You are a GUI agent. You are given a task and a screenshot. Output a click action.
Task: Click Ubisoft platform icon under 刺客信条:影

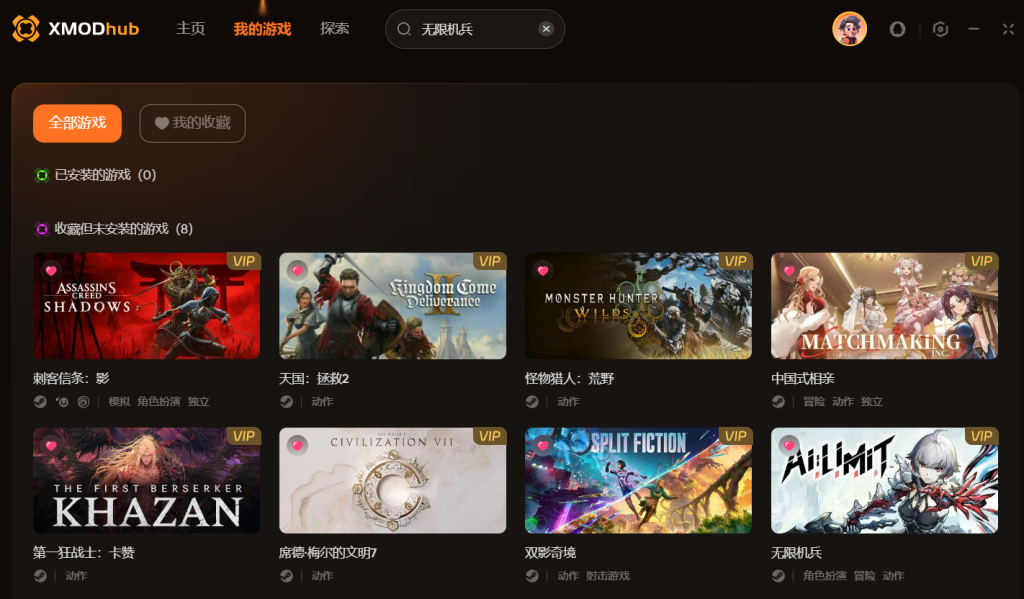(83, 402)
